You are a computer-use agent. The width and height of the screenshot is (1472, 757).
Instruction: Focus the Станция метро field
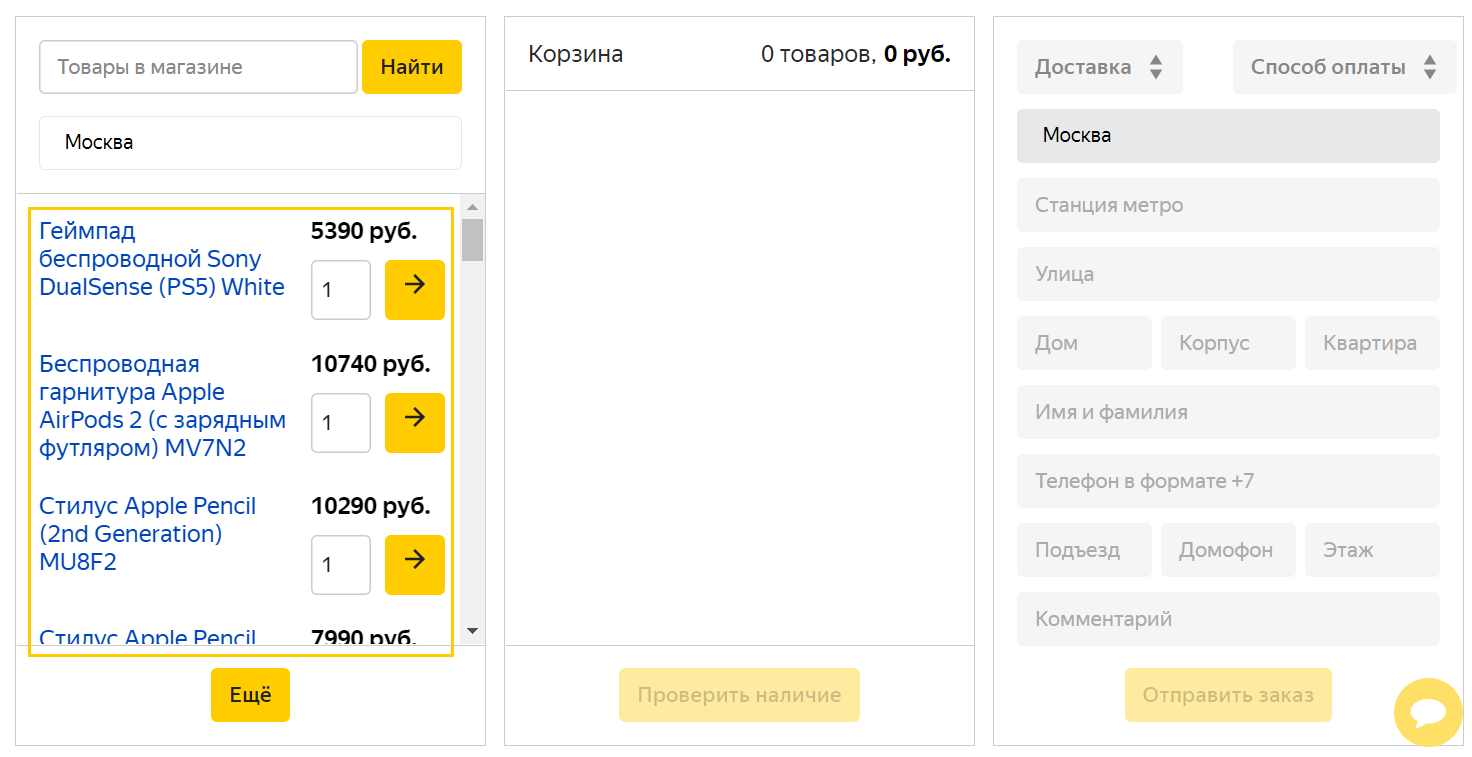click(x=1228, y=205)
